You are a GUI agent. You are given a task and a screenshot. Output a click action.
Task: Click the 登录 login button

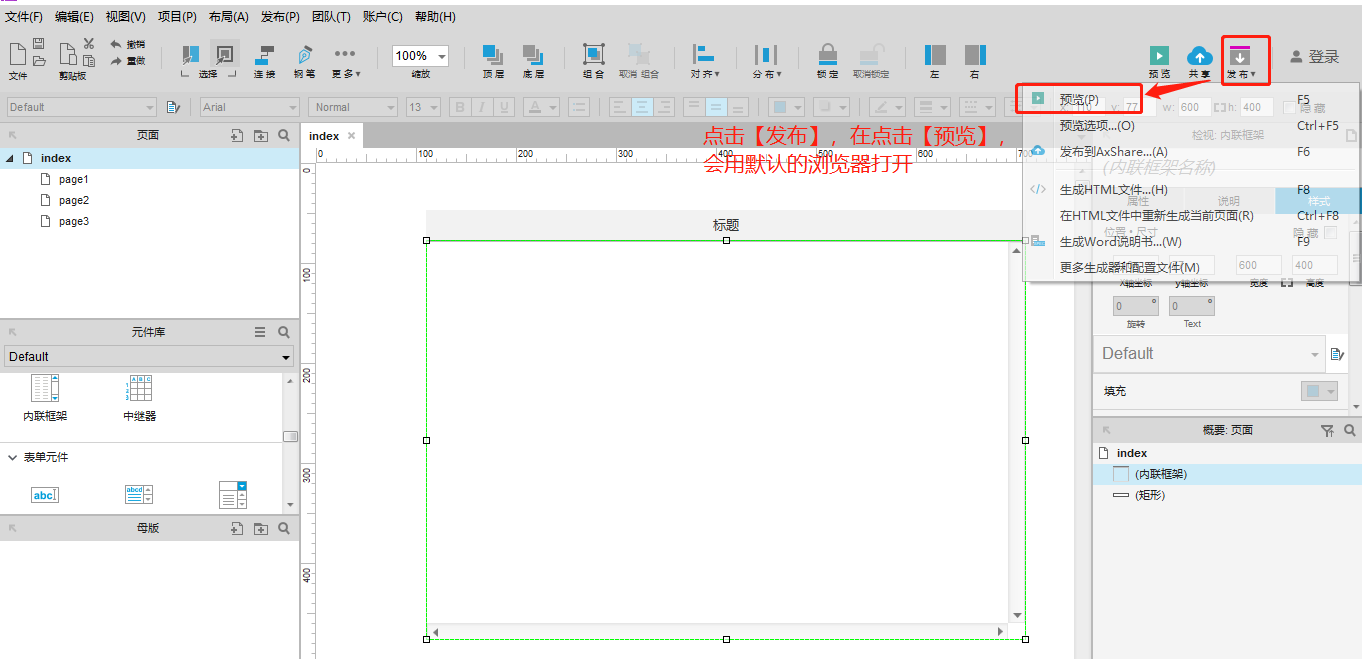tap(1314, 57)
